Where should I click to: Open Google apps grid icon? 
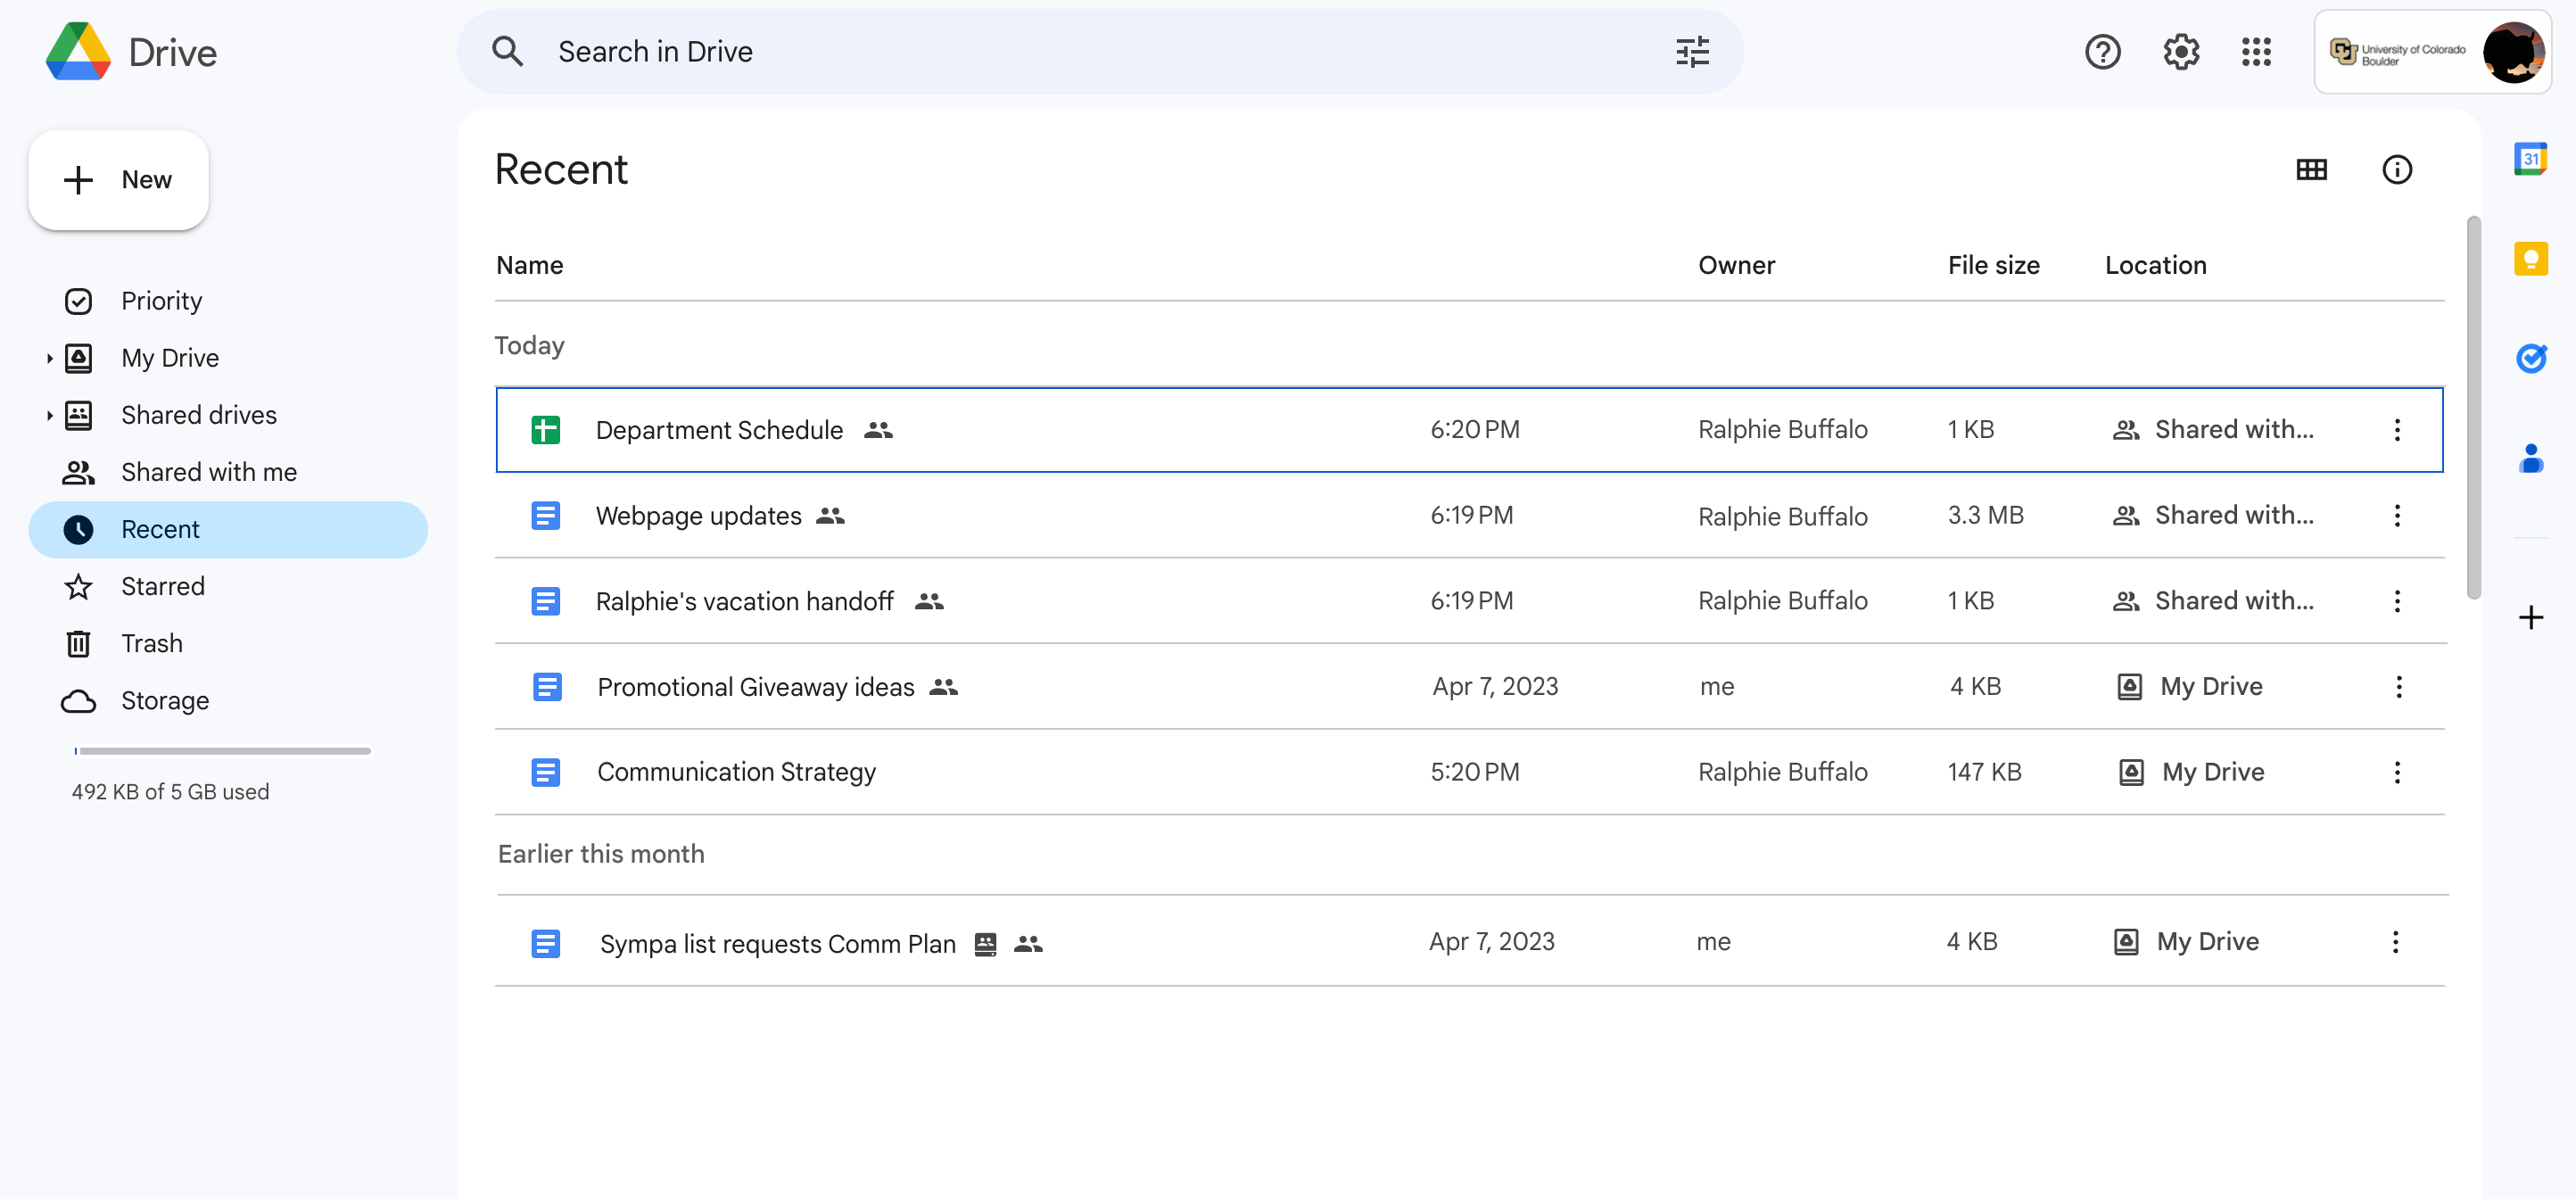click(2259, 49)
